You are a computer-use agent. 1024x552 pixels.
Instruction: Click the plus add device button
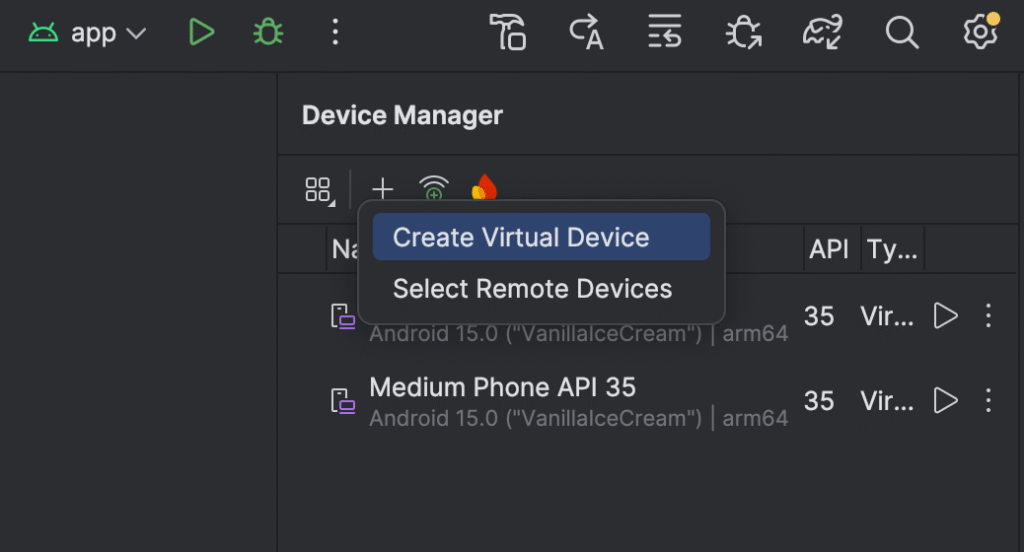382,189
